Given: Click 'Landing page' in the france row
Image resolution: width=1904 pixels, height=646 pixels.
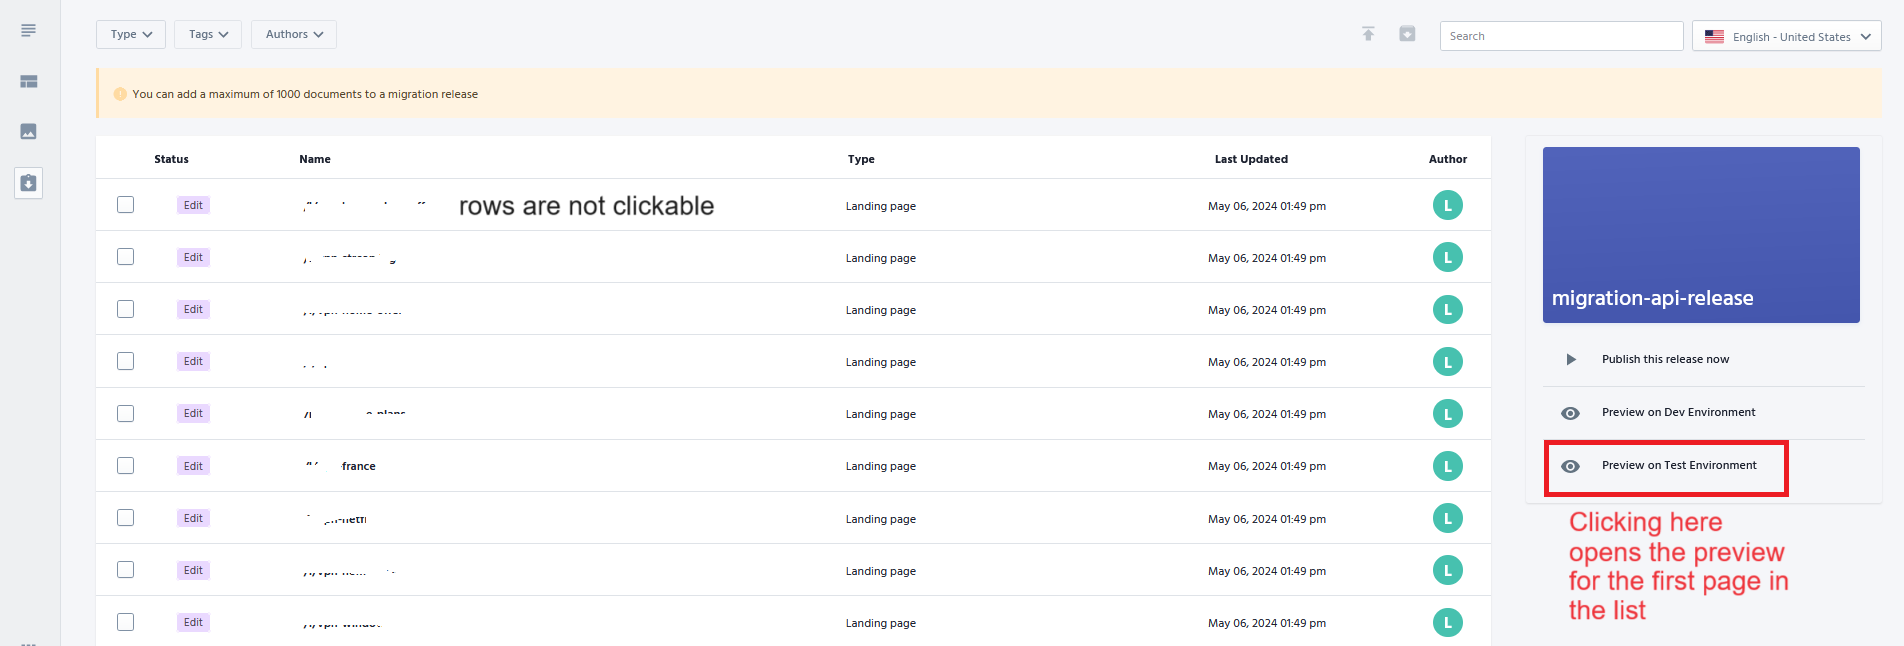Looking at the screenshot, I should (880, 467).
